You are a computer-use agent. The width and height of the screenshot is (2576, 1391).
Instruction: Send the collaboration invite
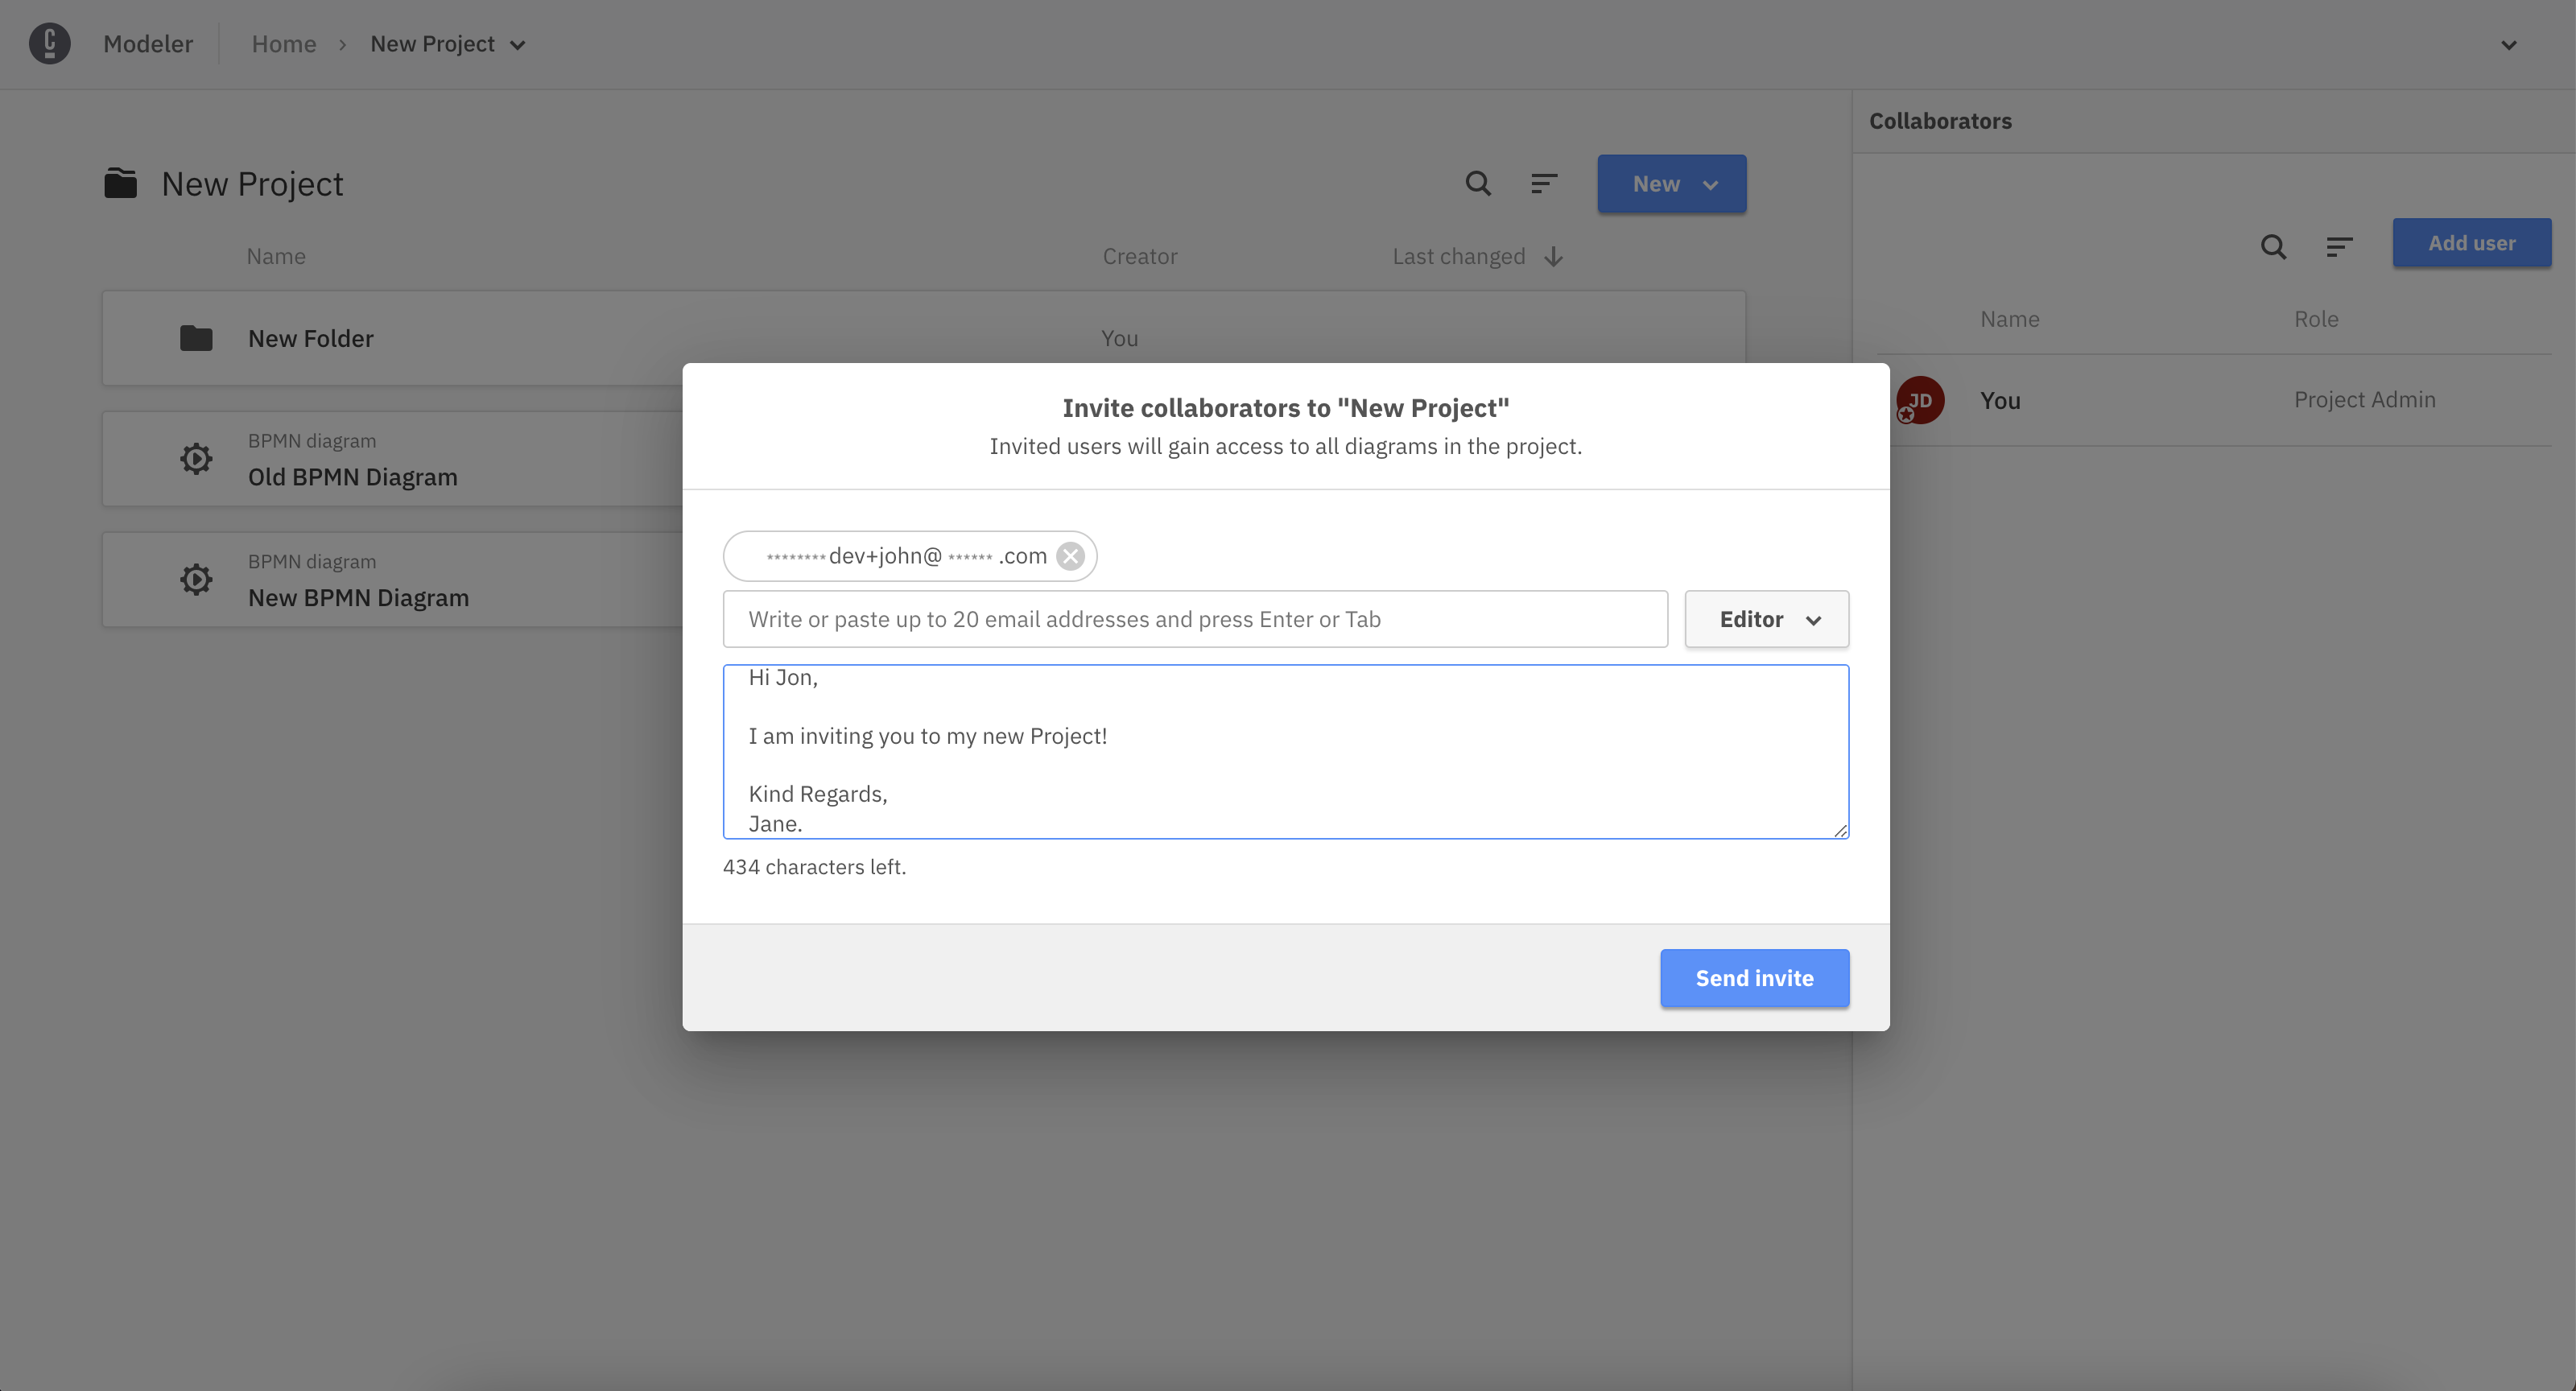click(x=1754, y=978)
